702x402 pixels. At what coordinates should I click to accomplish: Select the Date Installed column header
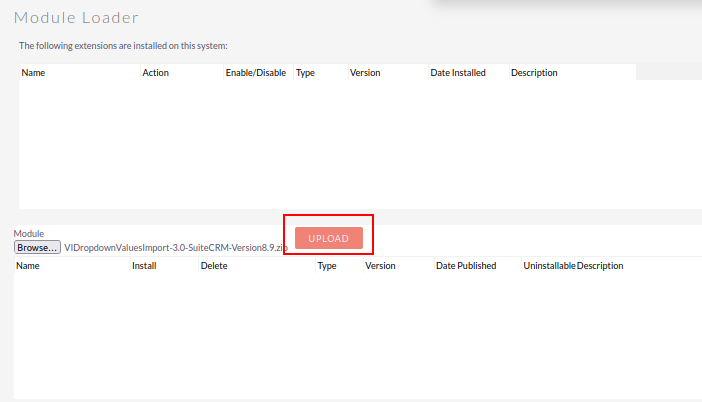(458, 73)
